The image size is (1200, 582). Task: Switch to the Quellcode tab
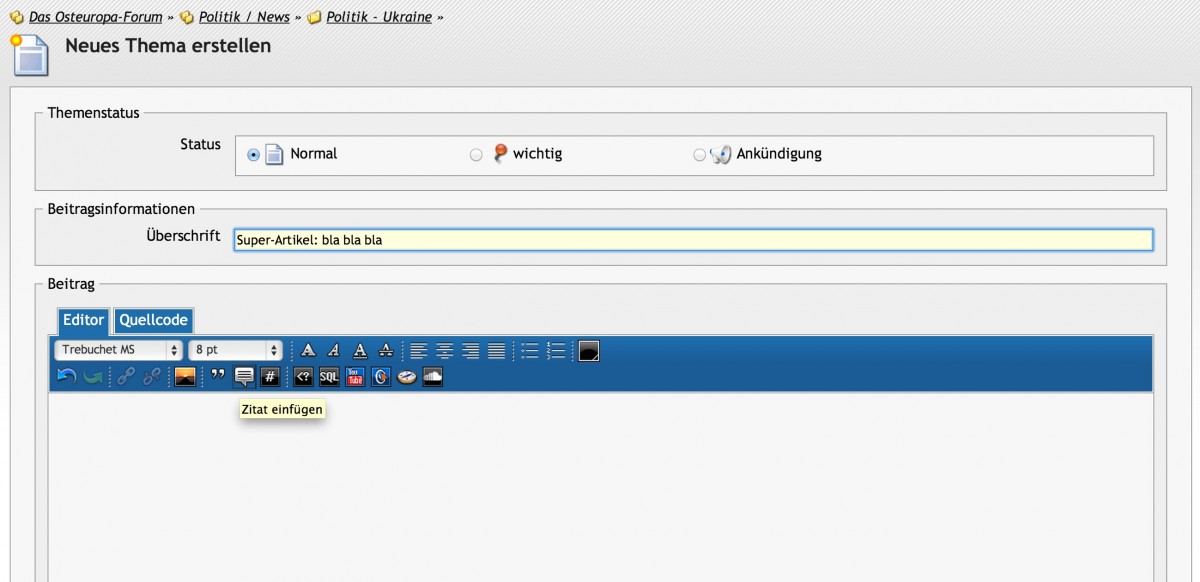(x=153, y=320)
